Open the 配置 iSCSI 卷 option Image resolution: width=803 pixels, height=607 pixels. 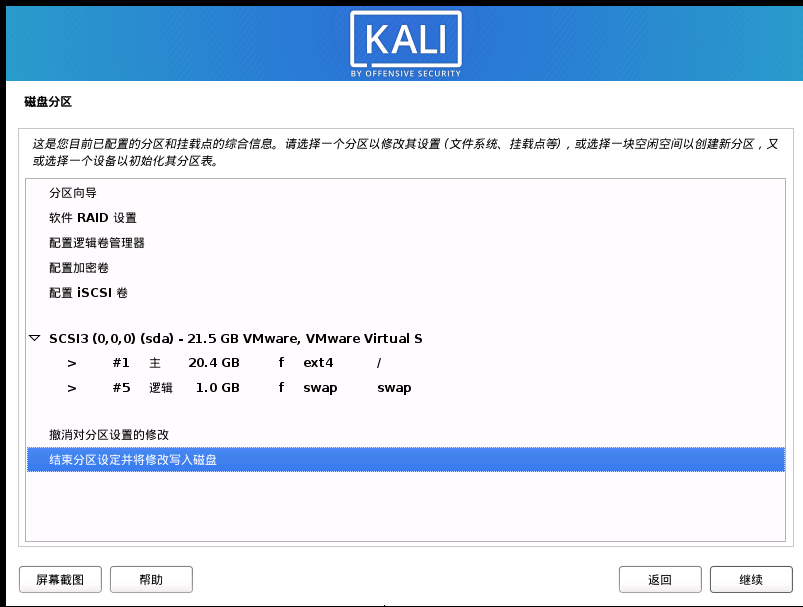88,293
